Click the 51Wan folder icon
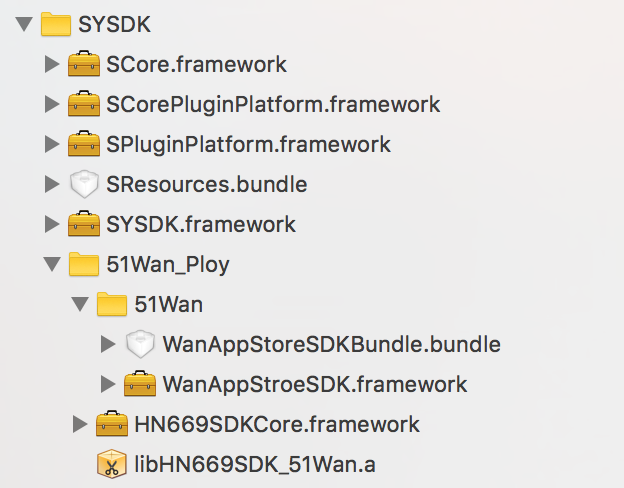The width and height of the screenshot is (624, 488). (112, 304)
